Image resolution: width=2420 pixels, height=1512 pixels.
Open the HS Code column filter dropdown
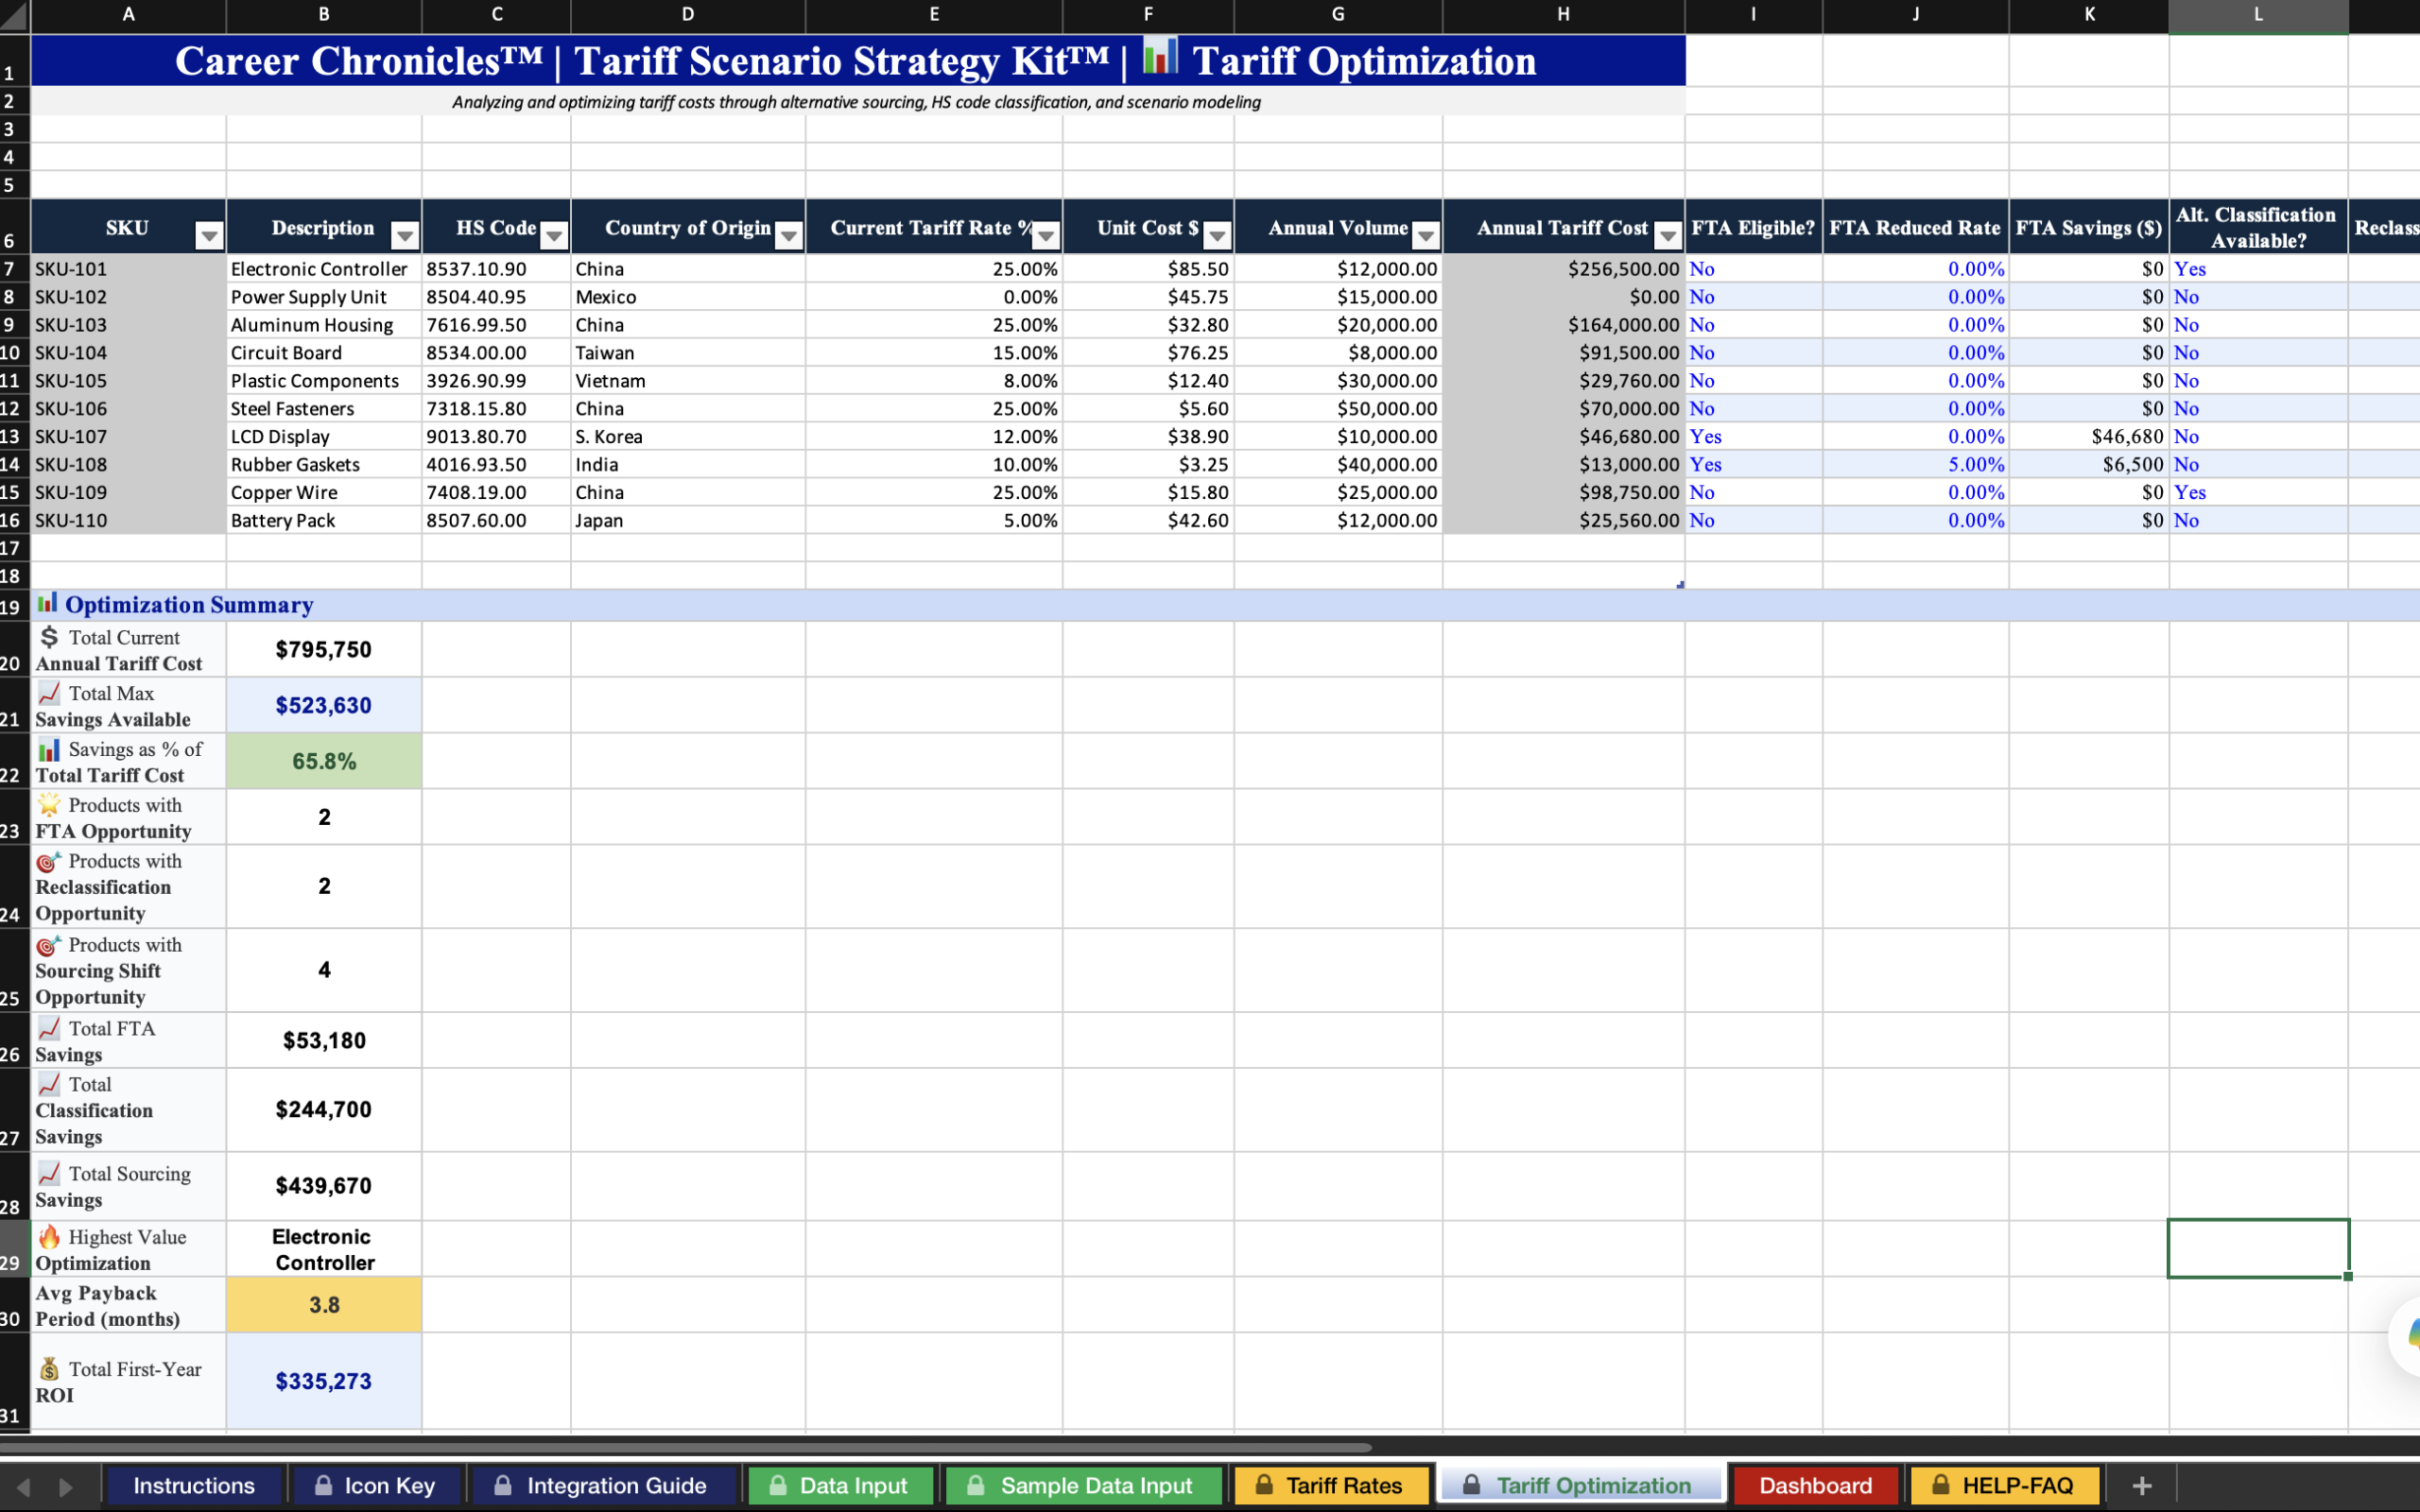[553, 236]
